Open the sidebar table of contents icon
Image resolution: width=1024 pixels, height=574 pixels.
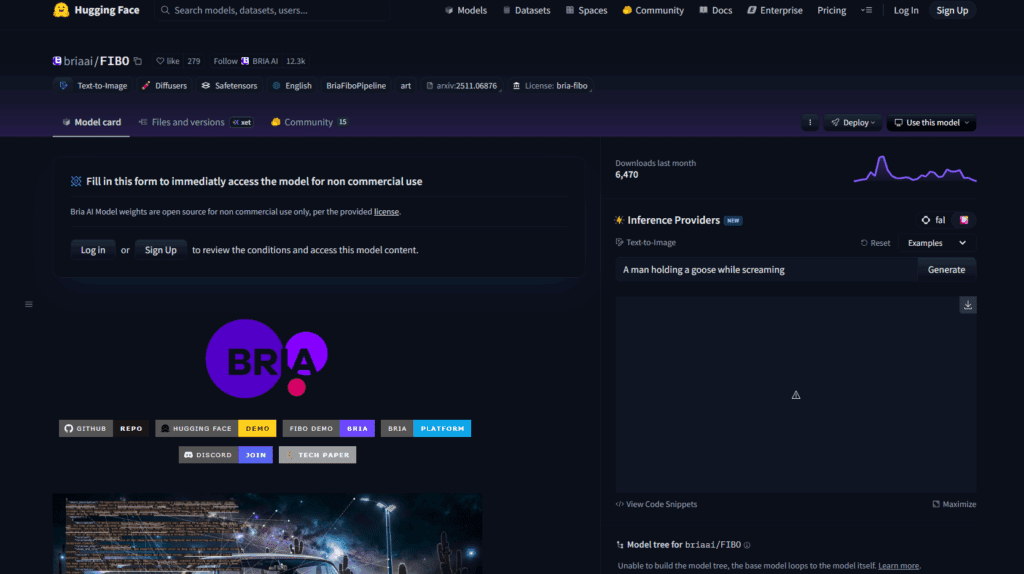pyautogui.click(x=29, y=304)
